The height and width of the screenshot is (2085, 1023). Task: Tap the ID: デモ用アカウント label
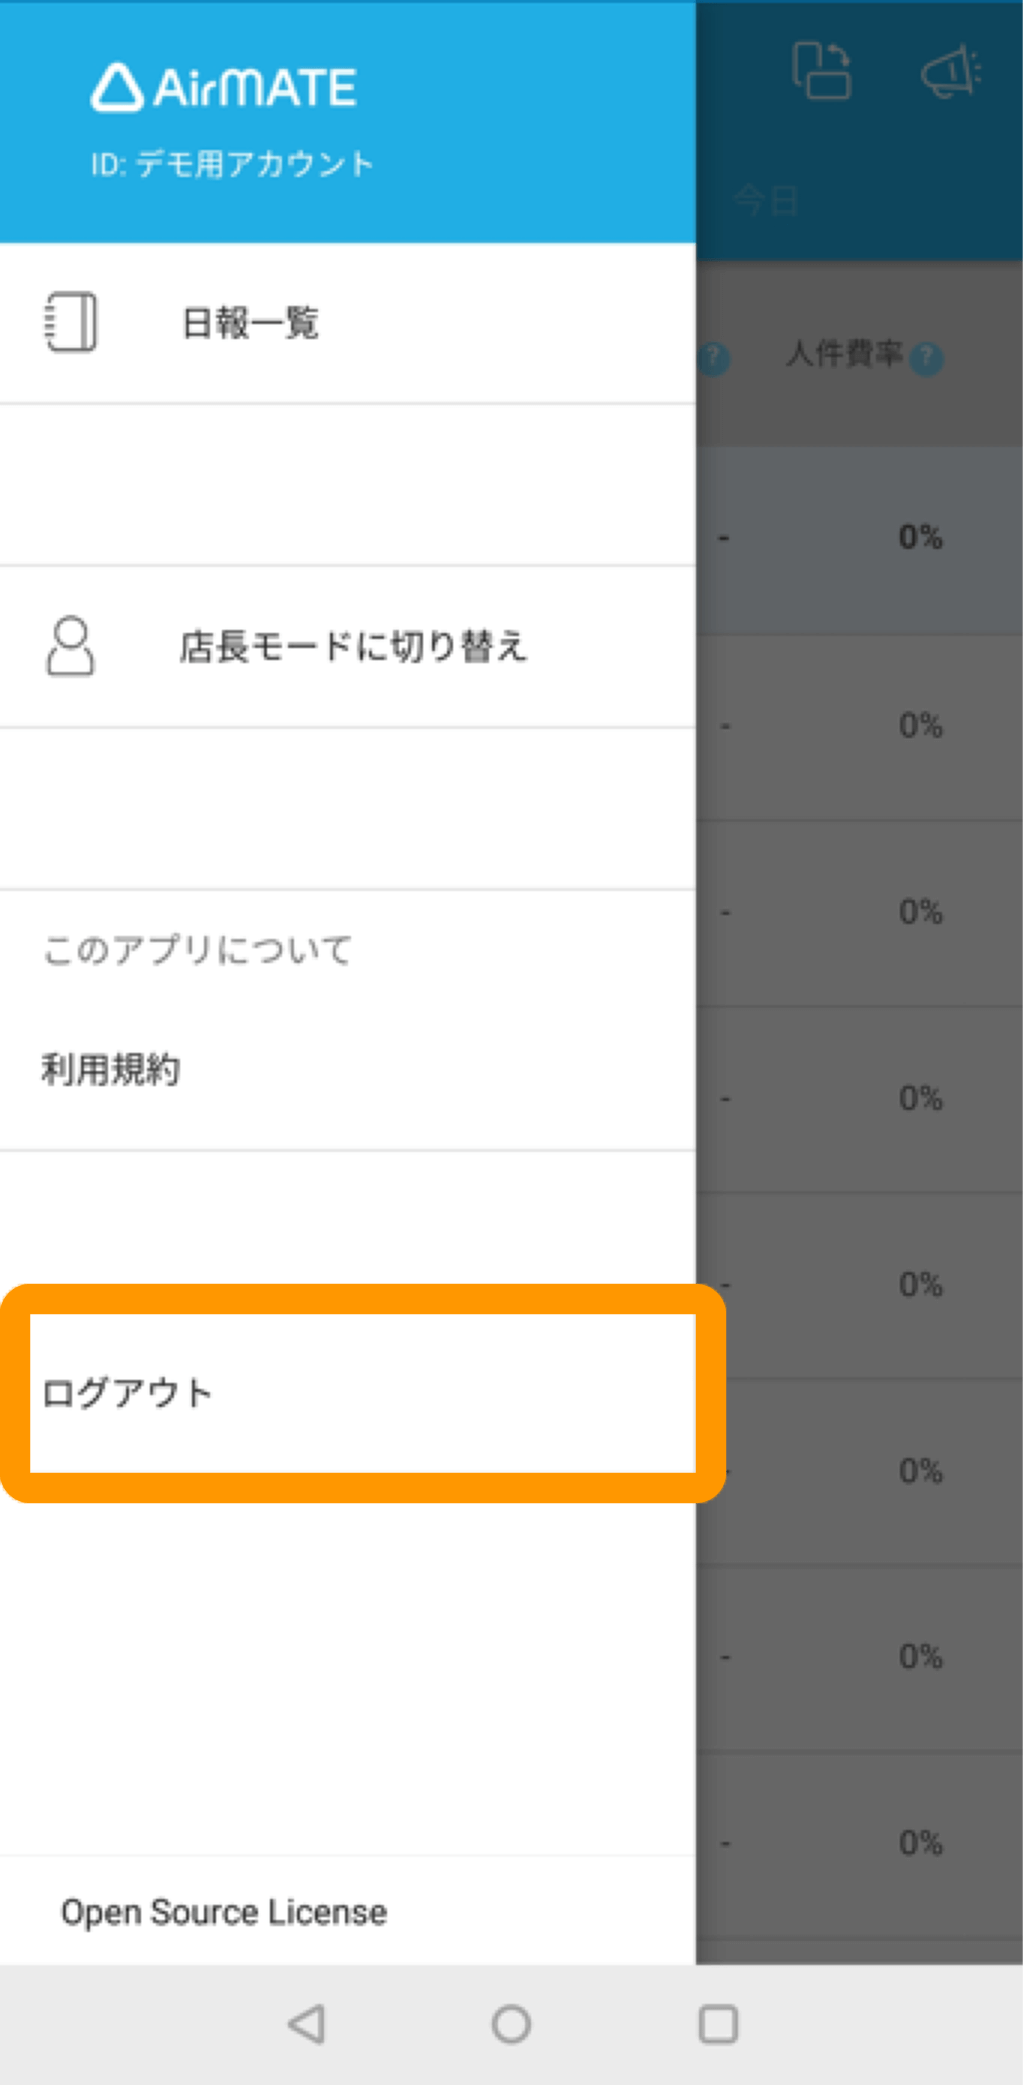point(232,164)
